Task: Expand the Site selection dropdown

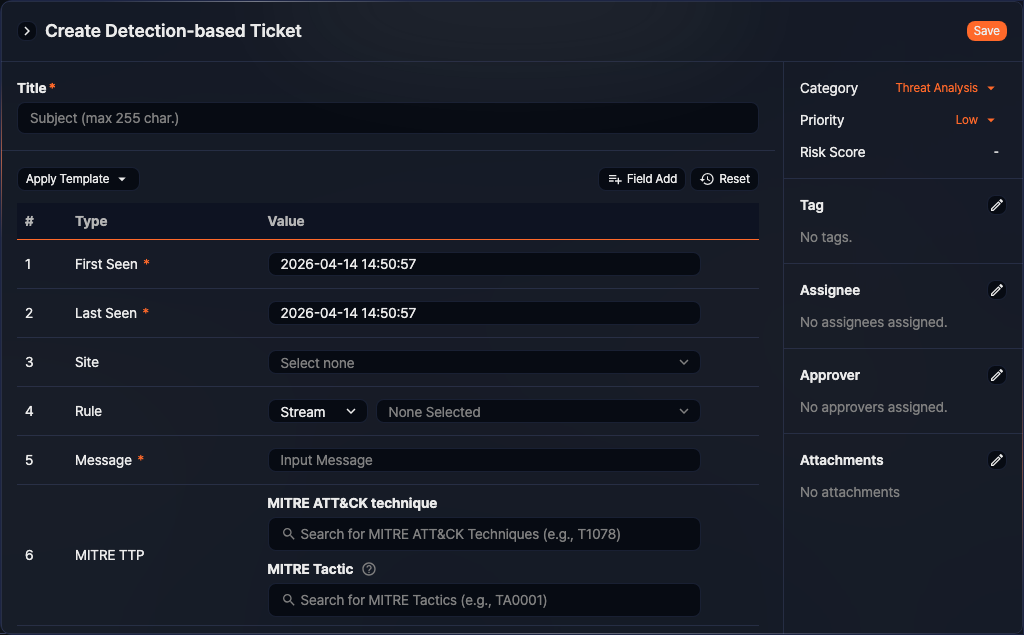Action: 484,362
